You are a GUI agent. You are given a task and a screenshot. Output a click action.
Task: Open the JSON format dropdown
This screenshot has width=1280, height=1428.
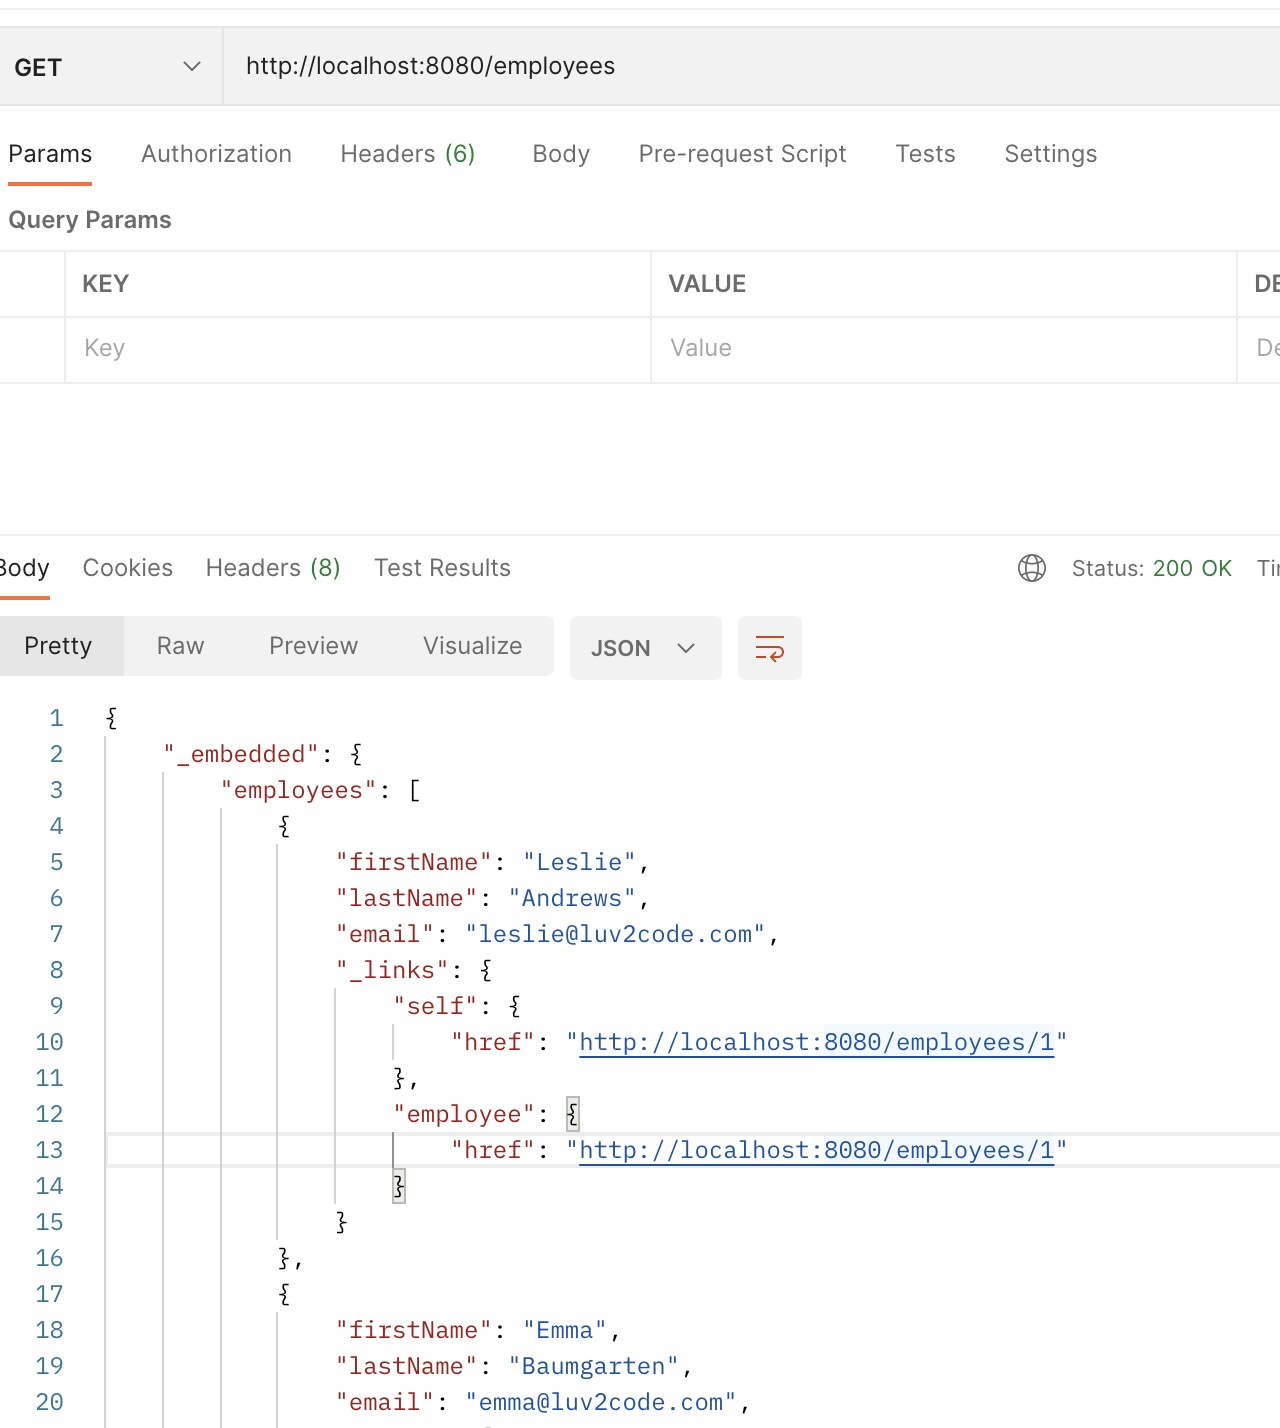tap(646, 648)
